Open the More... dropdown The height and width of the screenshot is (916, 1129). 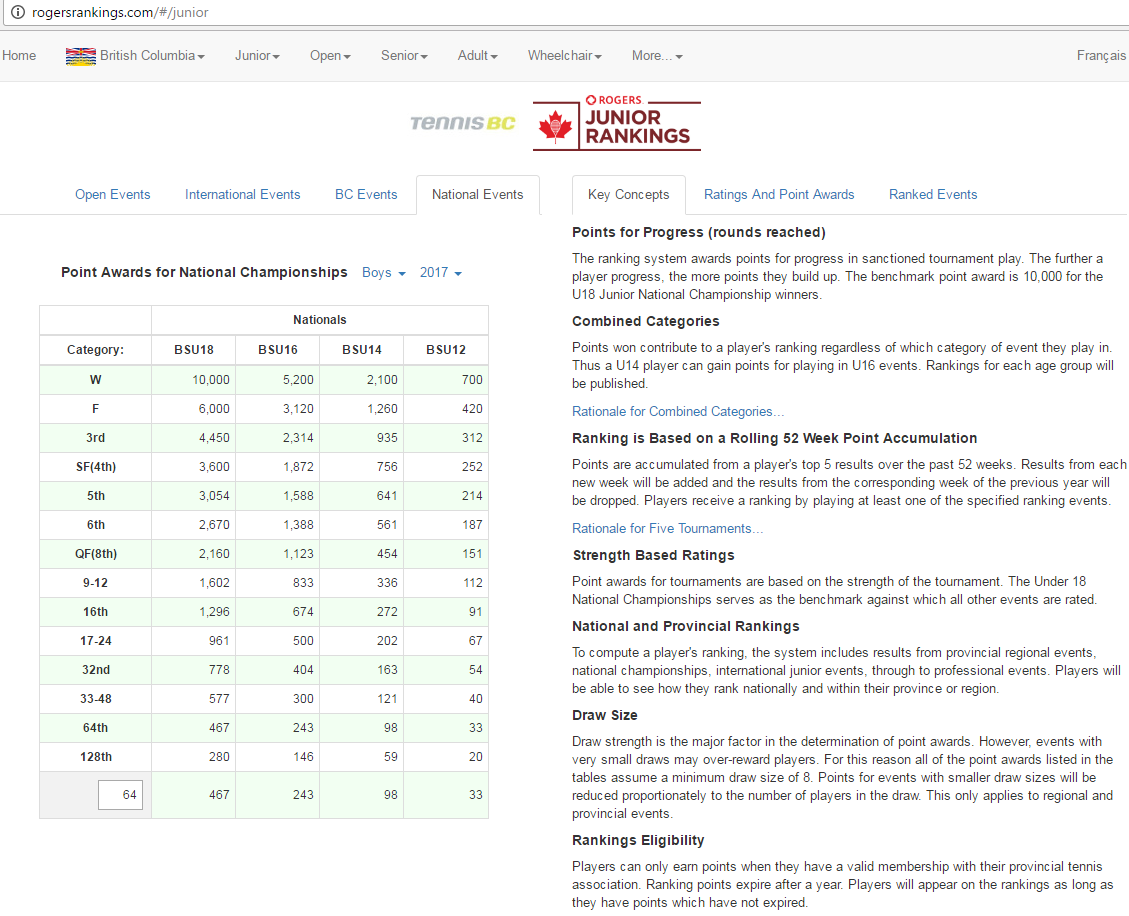[x=657, y=55]
